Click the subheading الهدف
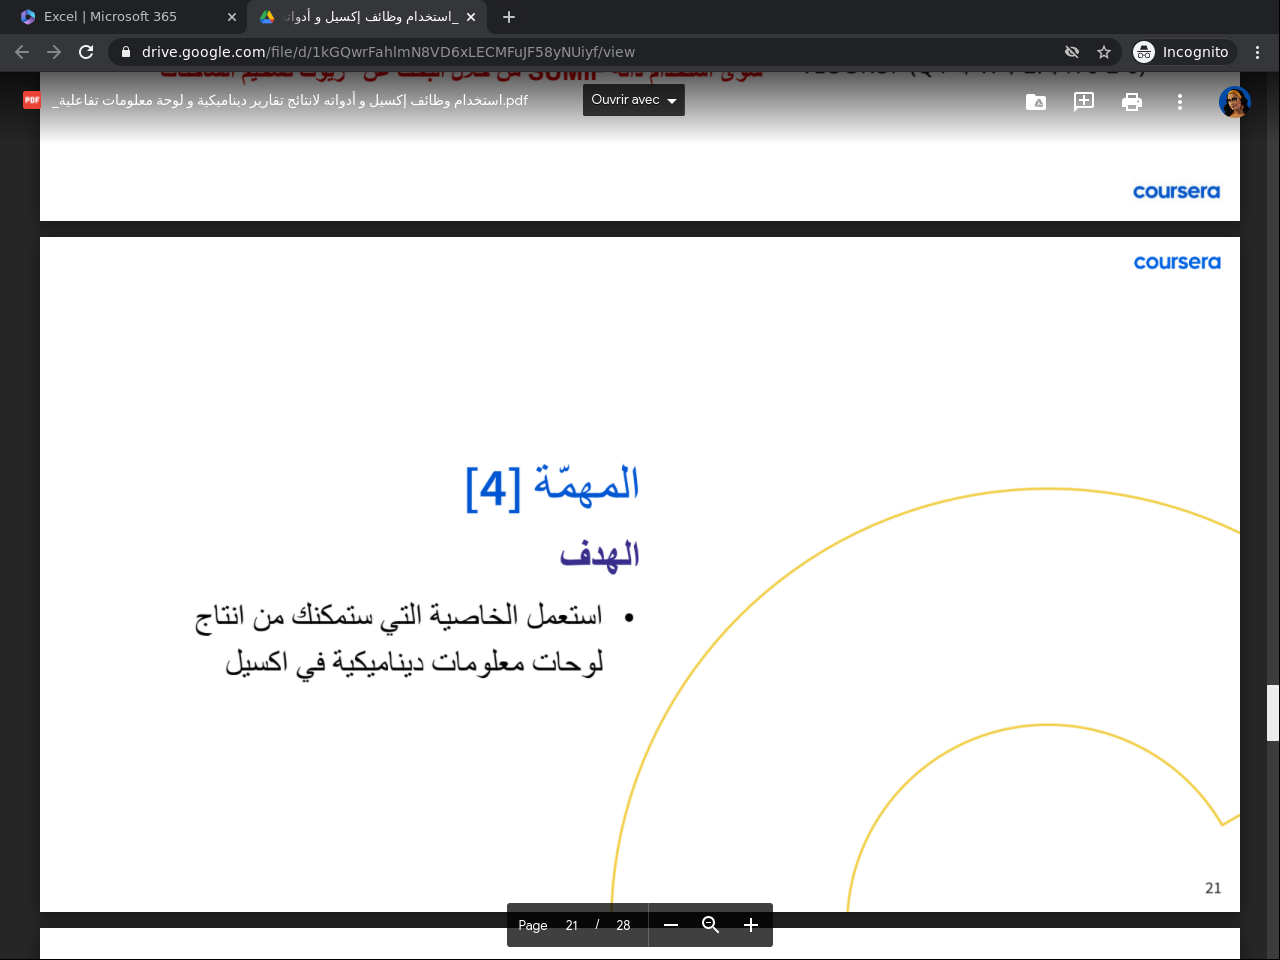The width and height of the screenshot is (1280, 960). pos(600,555)
